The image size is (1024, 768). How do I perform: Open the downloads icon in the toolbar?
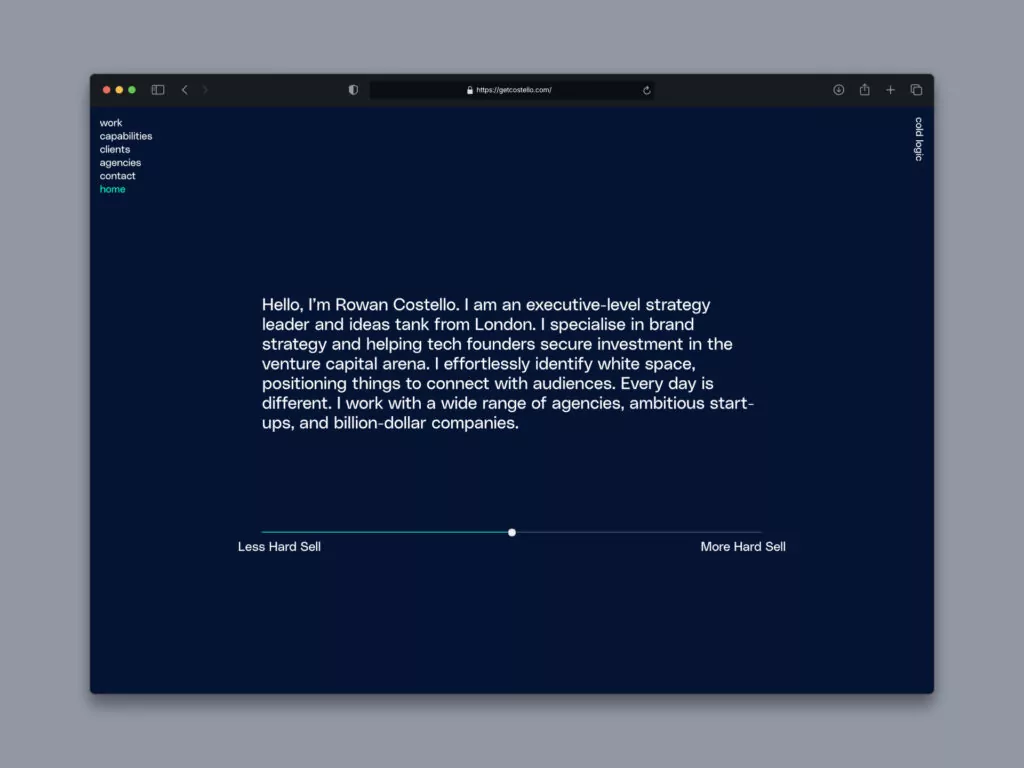point(839,90)
